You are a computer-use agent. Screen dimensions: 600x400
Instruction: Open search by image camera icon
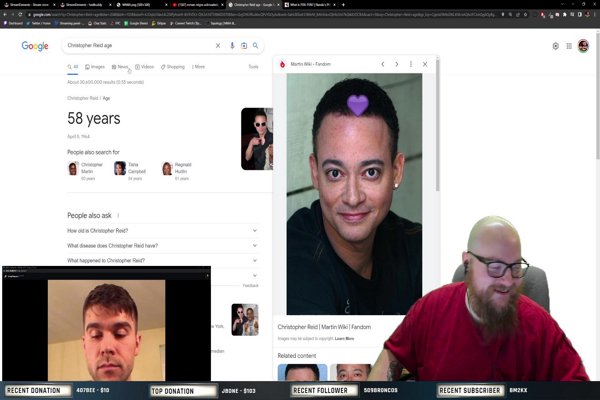(244, 46)
